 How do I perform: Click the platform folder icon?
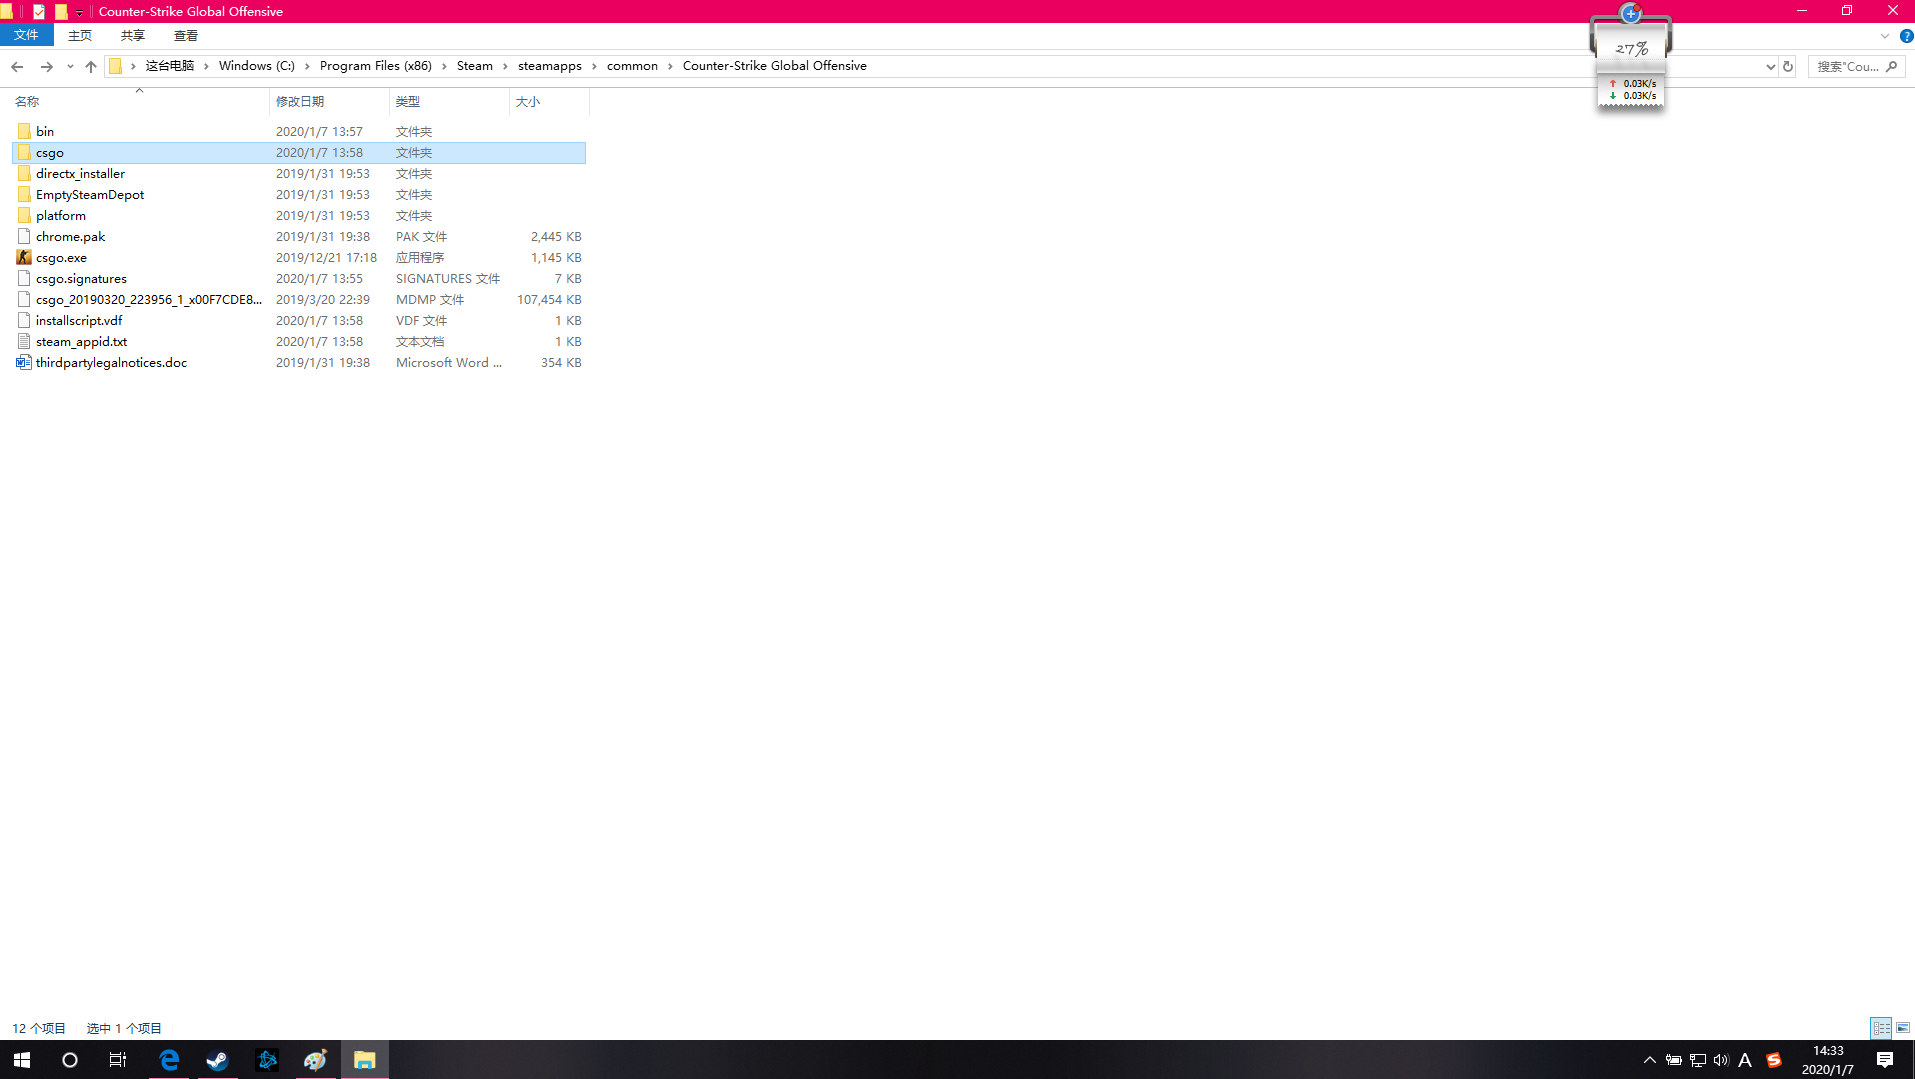(24, 215)
